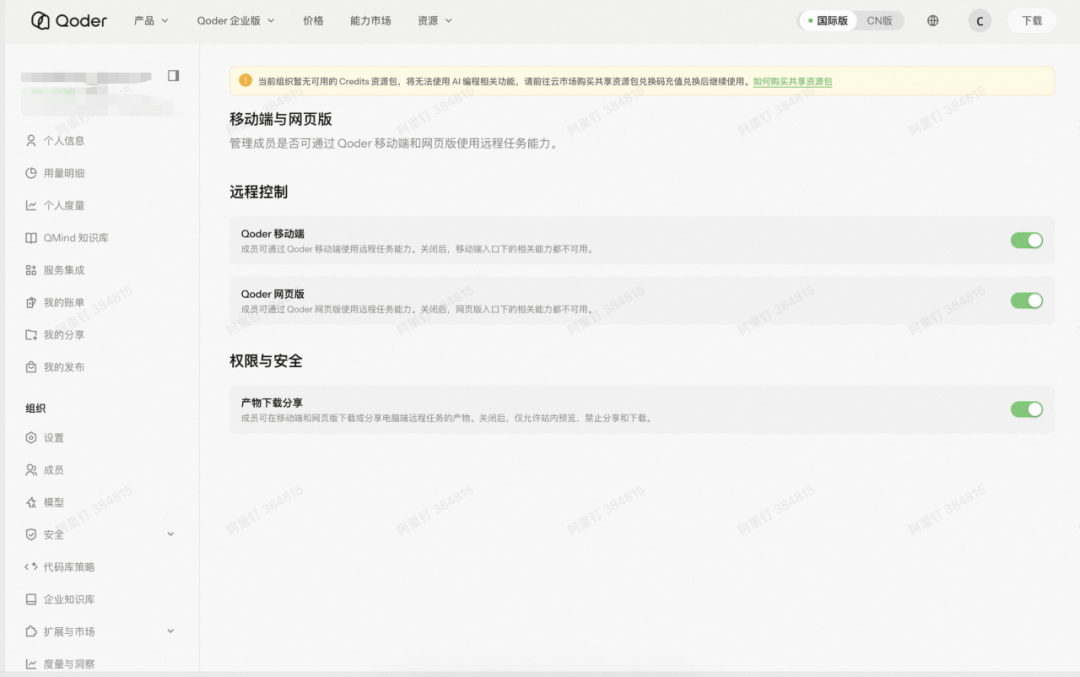The width and height of the screenshot is (1080, 677).
Task: Click the Qoder logo icon
Action: pyautogui.click(x=41, y=21)
